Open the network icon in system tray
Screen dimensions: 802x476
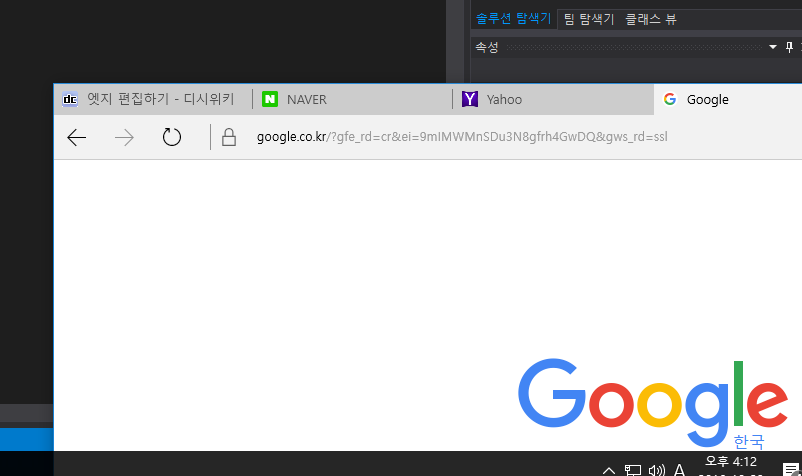click(633, 470)
